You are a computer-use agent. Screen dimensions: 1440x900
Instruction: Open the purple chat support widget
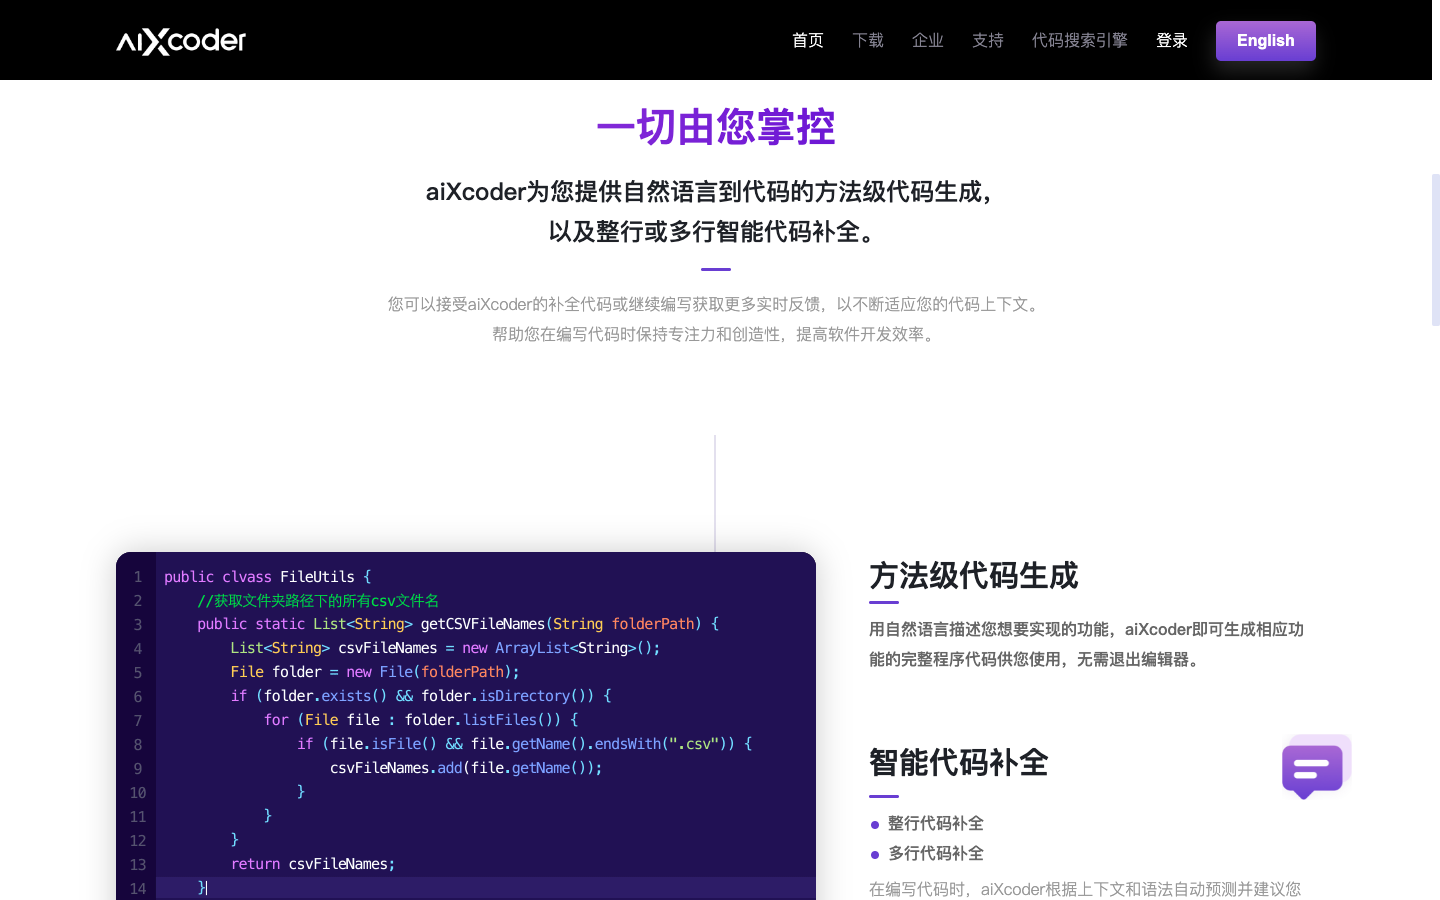1316,767
